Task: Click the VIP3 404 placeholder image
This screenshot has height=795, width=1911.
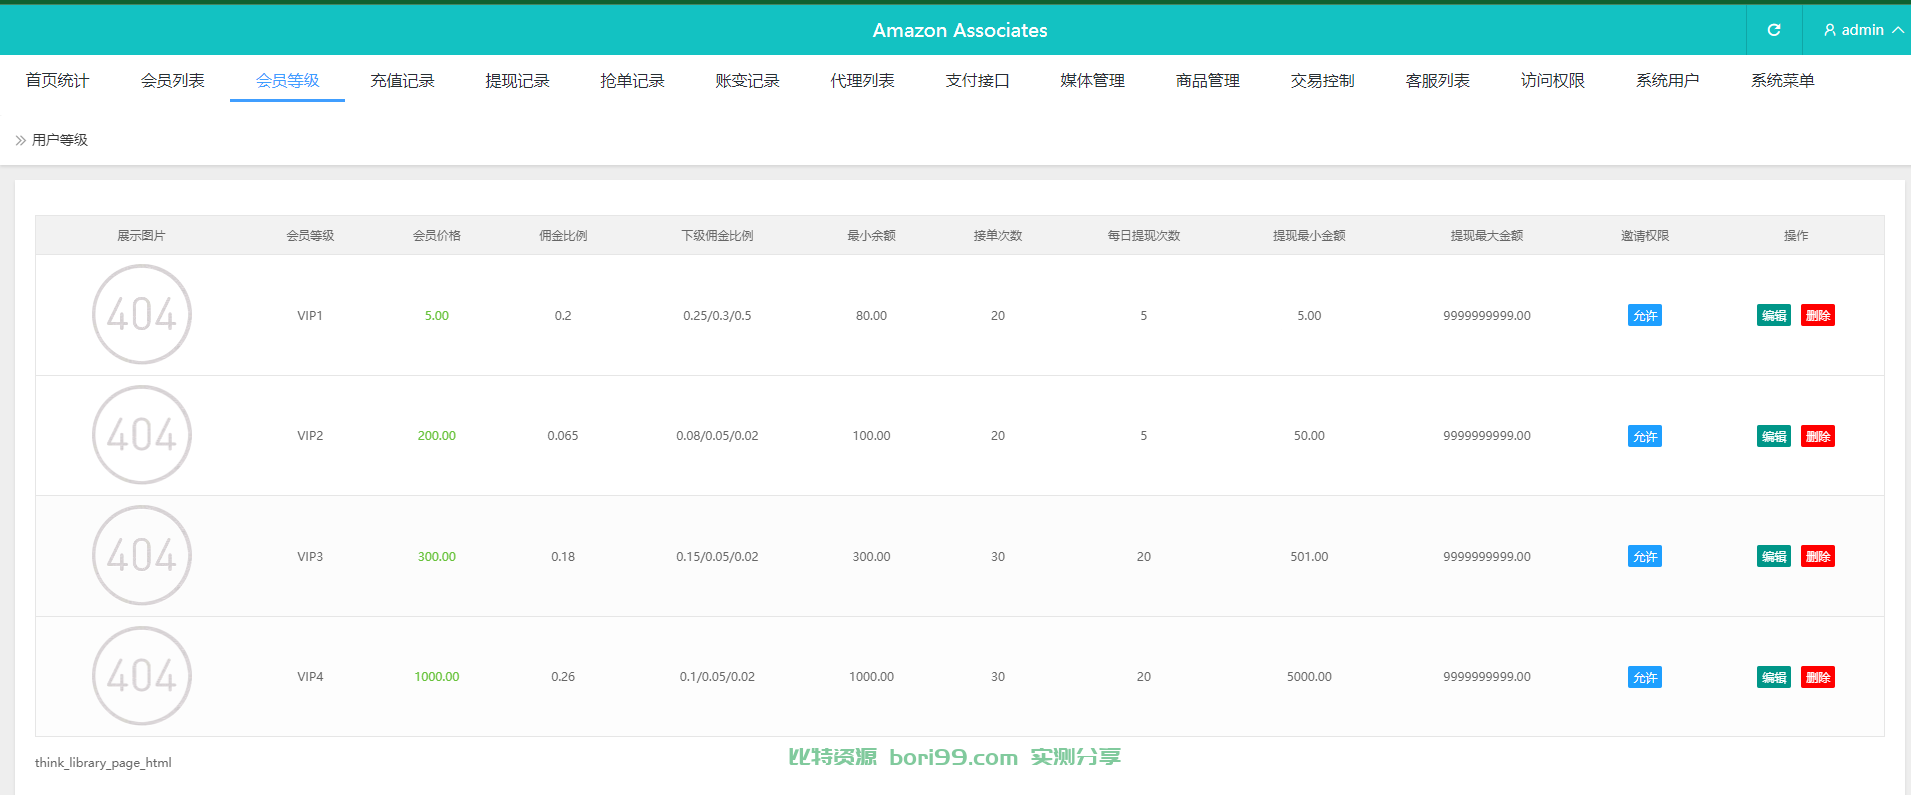Action: point(142,555)
